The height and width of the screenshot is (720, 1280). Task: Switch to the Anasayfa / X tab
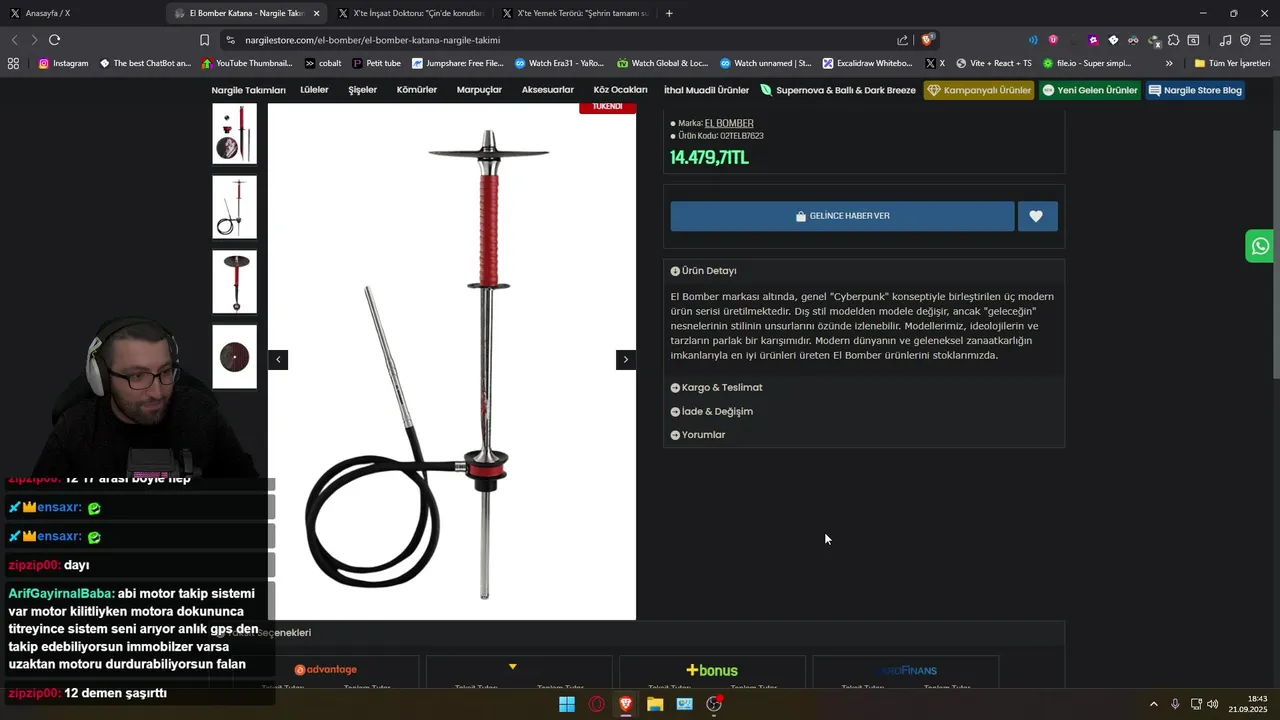tap(83, 13)
